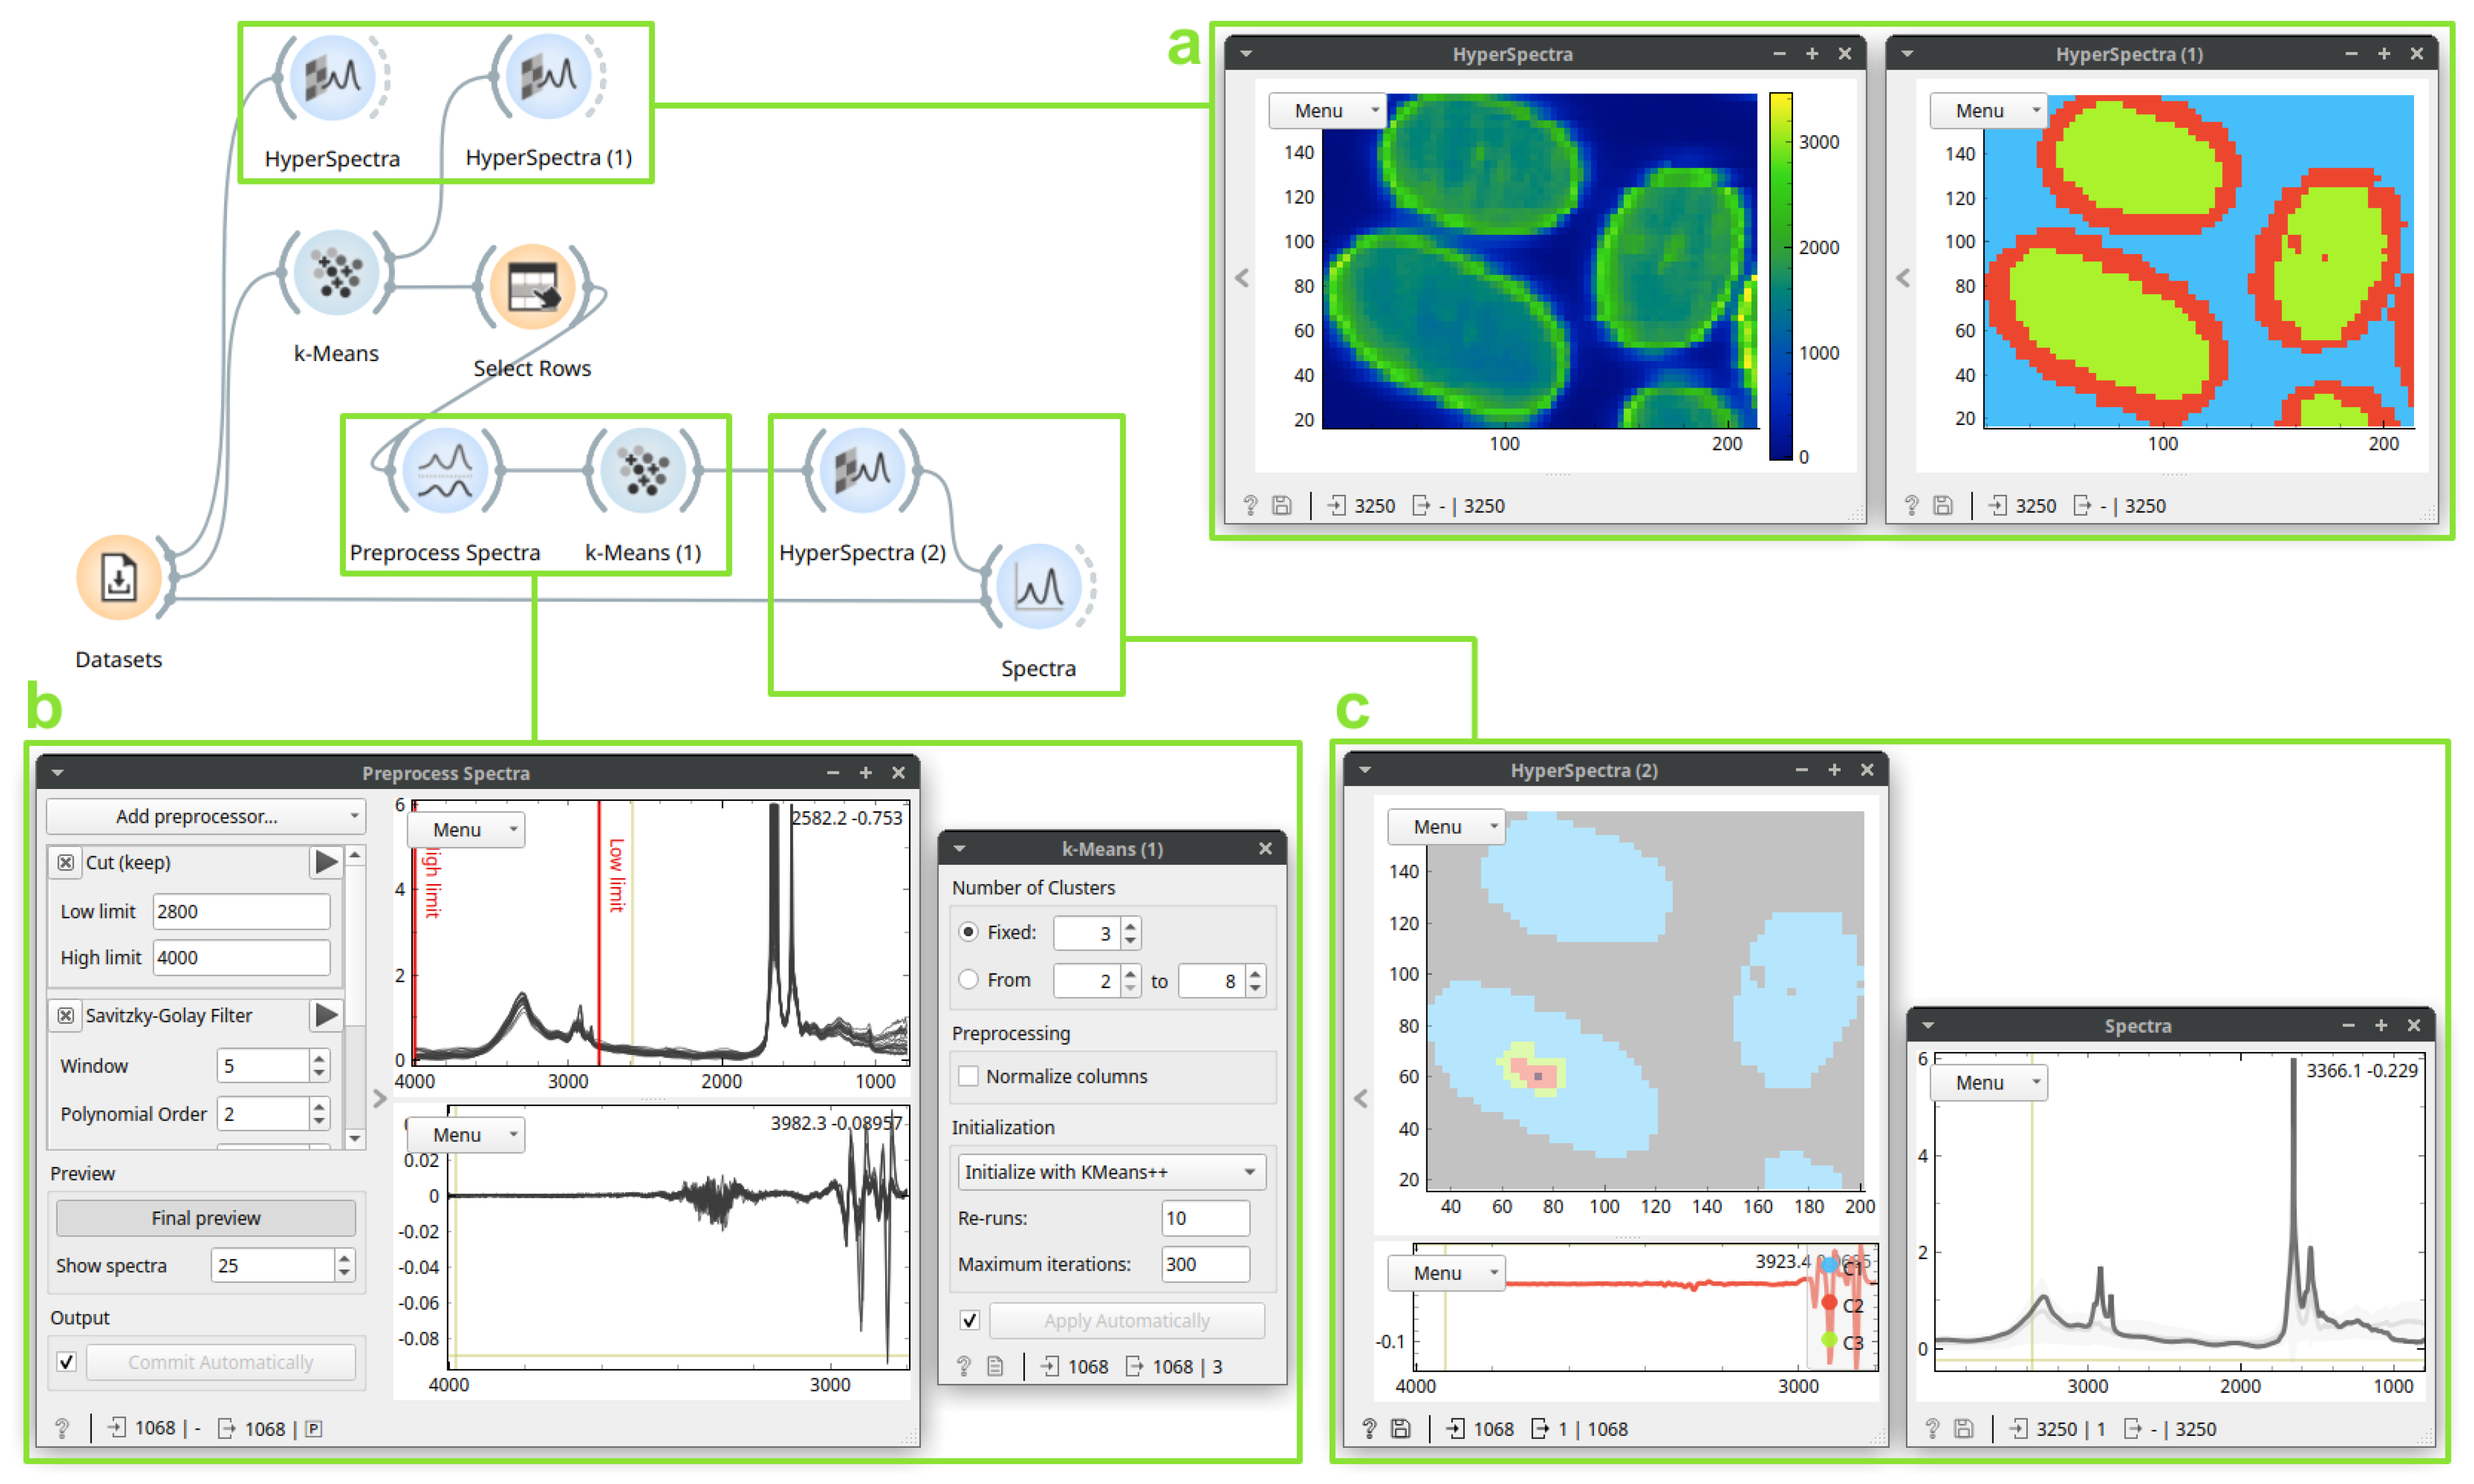Enable Normalize columns

(968, 1076)
